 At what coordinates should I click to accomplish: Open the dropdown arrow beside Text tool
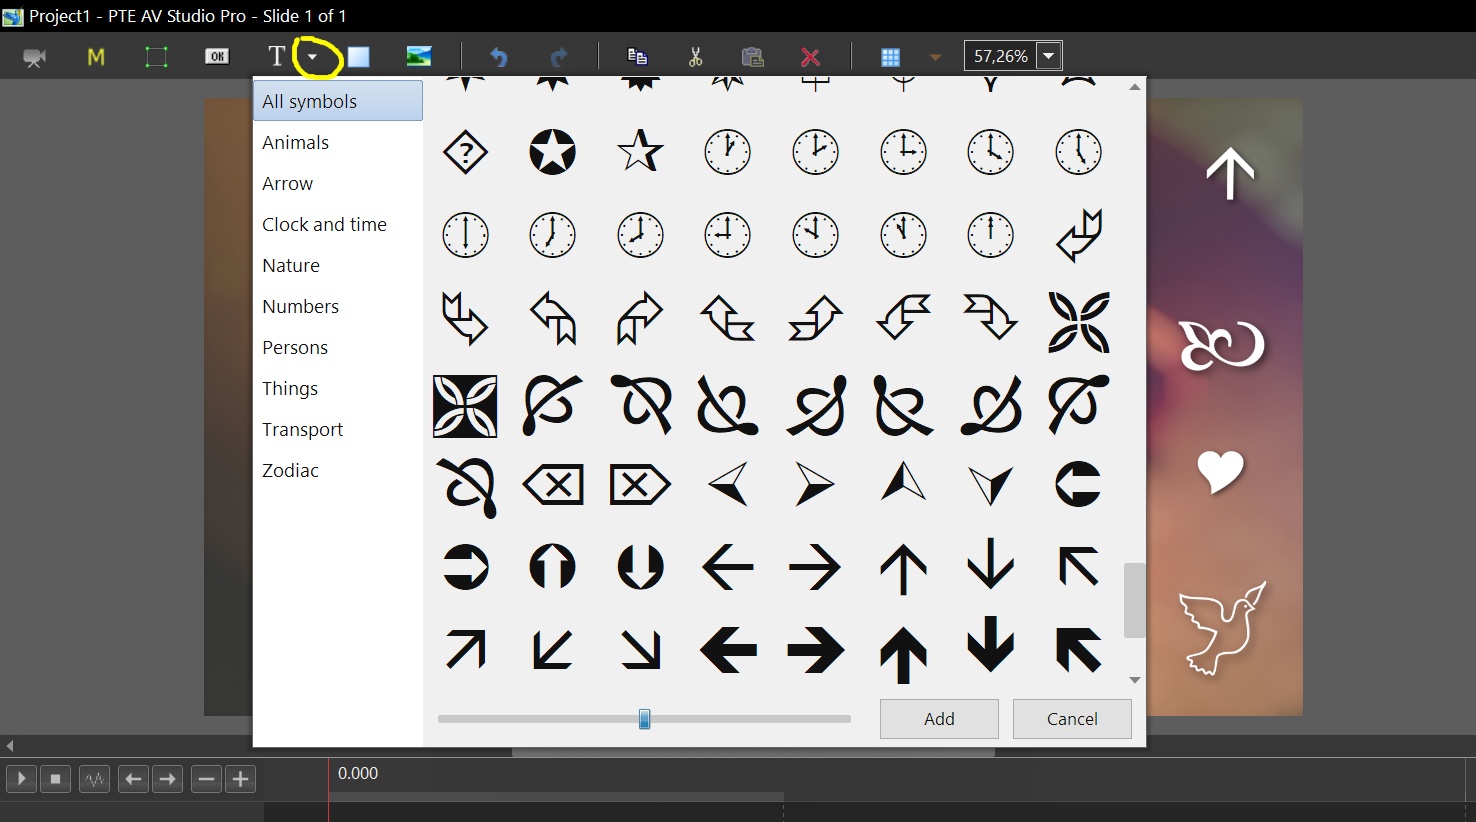pyautogui.click(x=313, y=57)
